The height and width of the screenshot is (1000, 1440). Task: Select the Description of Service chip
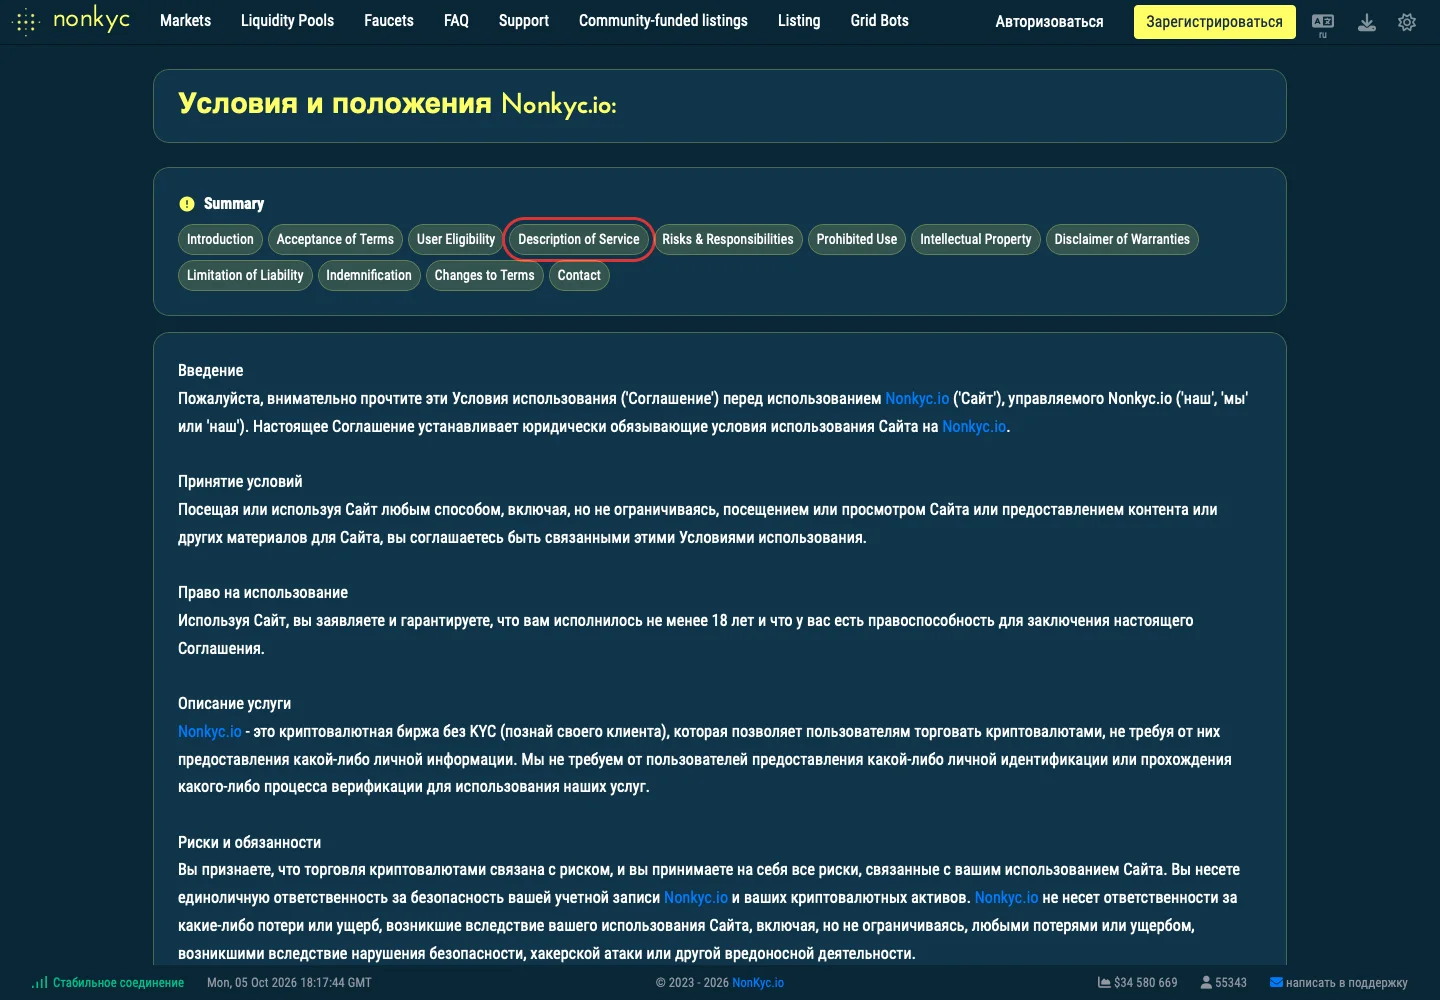pos(579,240)
